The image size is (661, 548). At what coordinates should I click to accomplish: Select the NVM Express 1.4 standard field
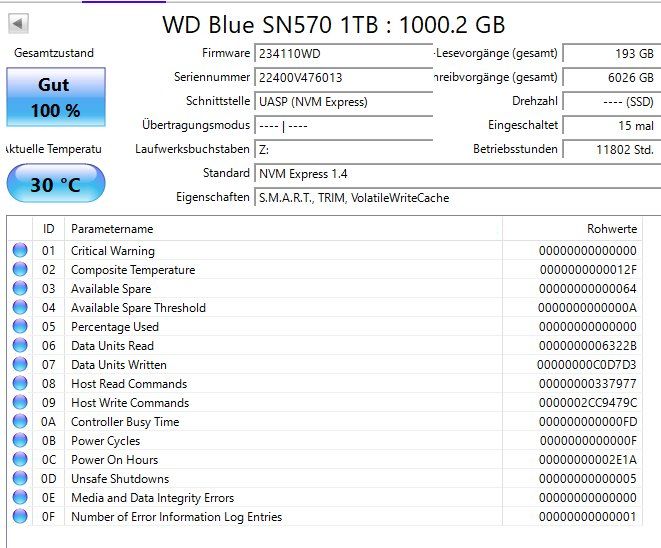(x=457, y=174)
